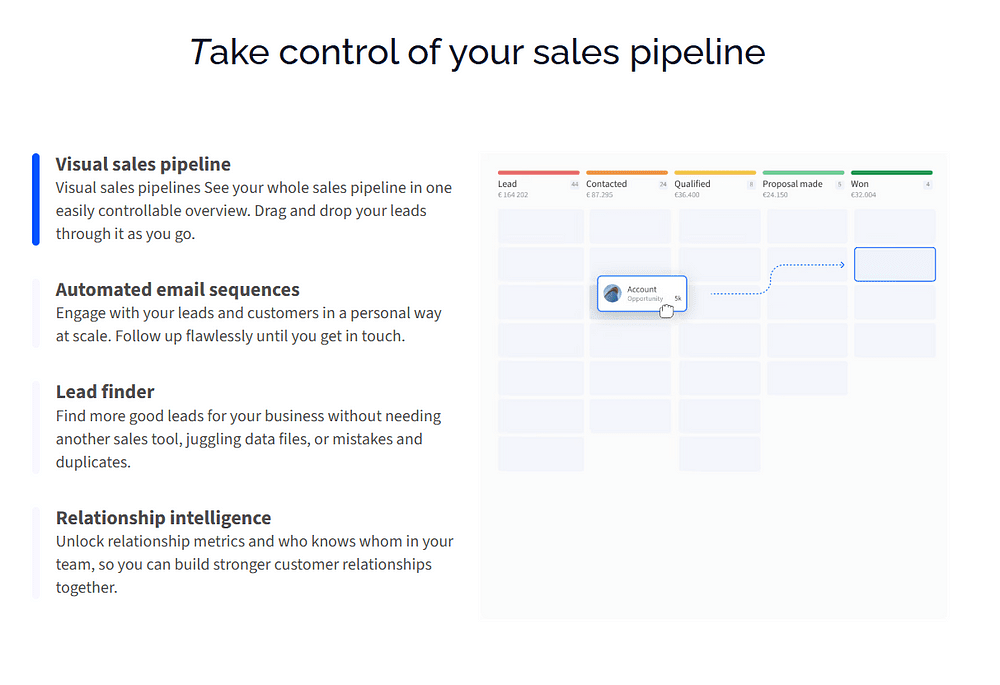This screenshot has width=1000, height=685.
Task: Select the Visual sales pipeline feature heading
Action: [143, 164]
